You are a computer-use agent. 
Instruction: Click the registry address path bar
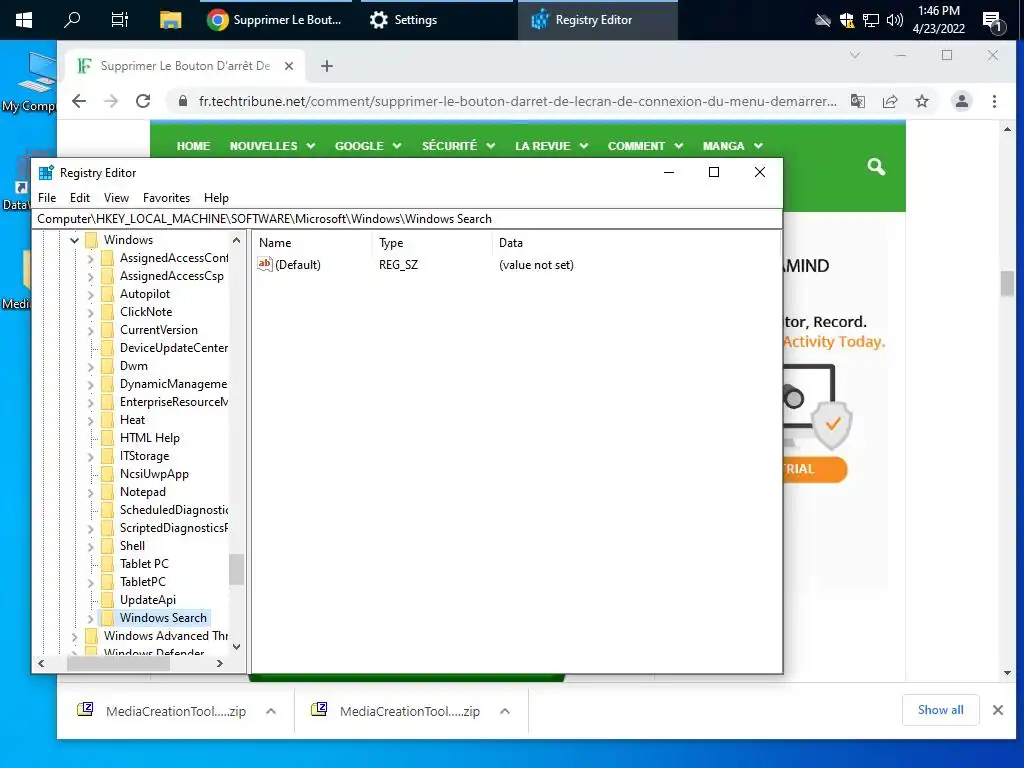pyautogui.click(x=407, y=219)
